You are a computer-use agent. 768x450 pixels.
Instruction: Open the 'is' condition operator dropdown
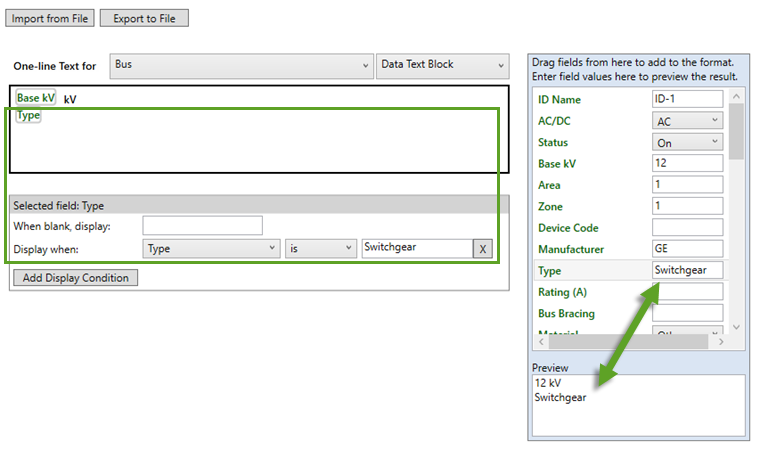pyautogui.click(x=321, y=248)
